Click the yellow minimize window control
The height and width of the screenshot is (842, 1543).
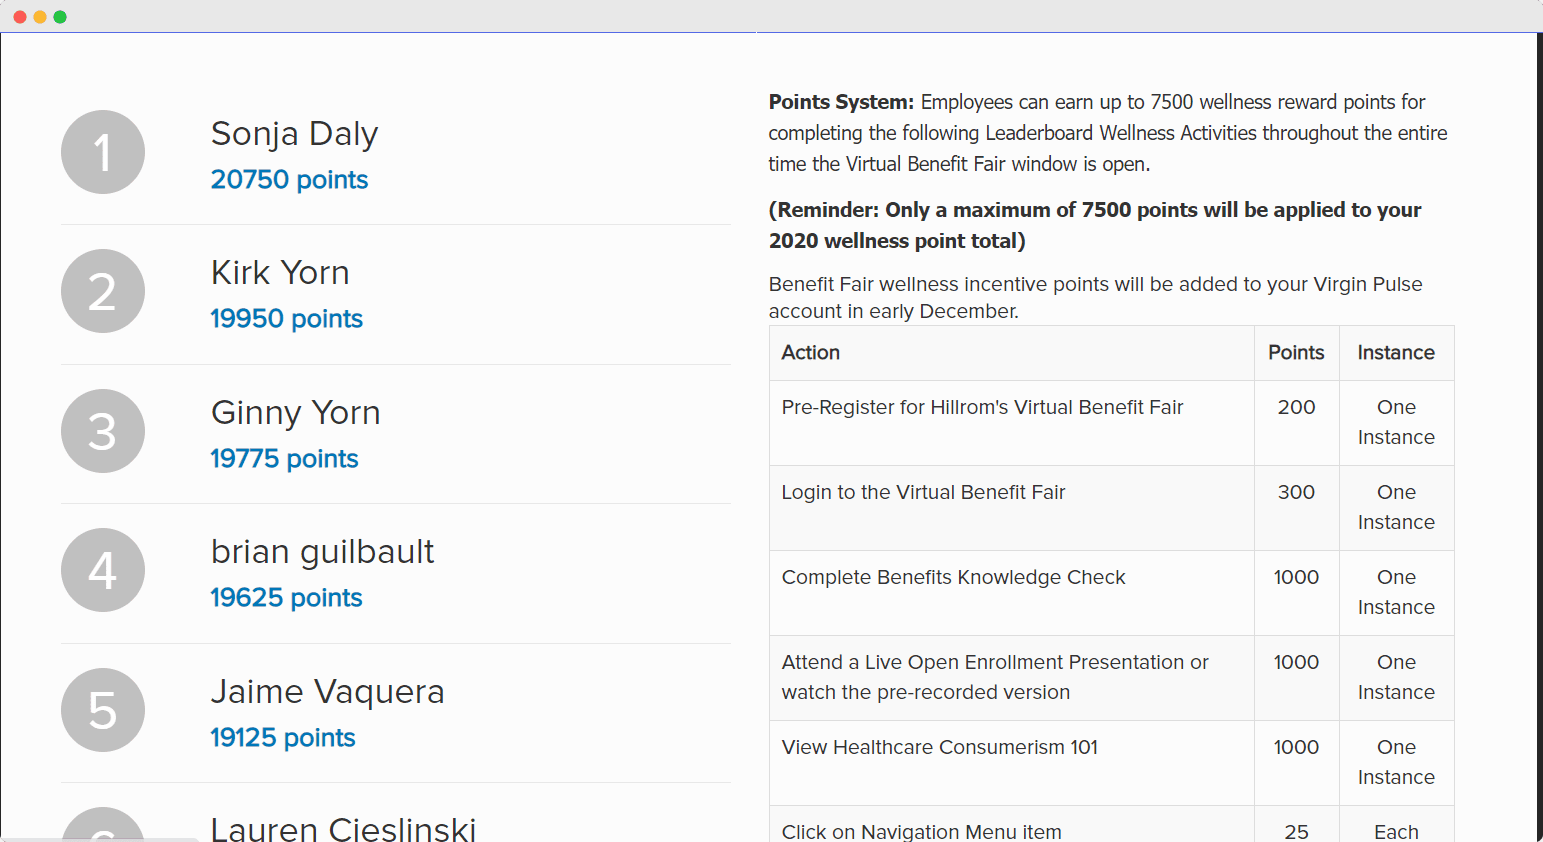tap(39, 16)
